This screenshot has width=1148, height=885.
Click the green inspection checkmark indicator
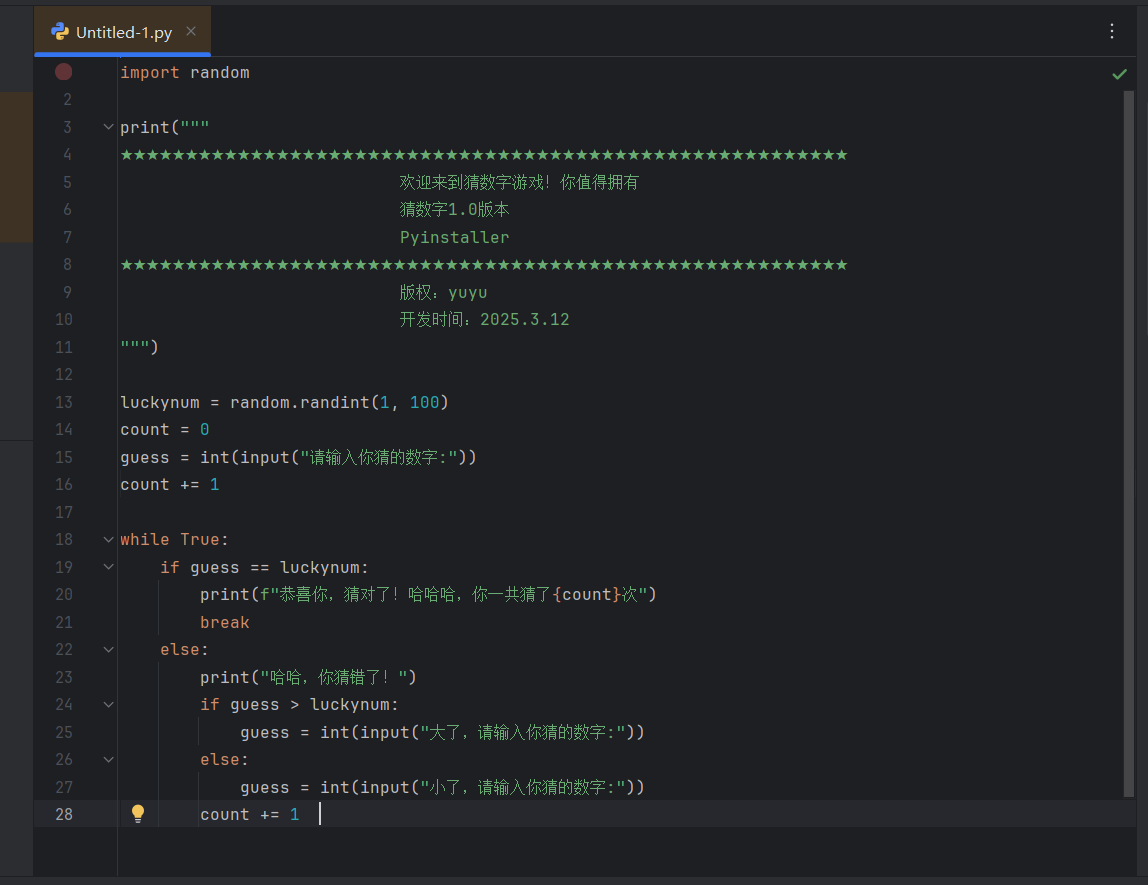pyautogui.click(x=1119, y=74)
